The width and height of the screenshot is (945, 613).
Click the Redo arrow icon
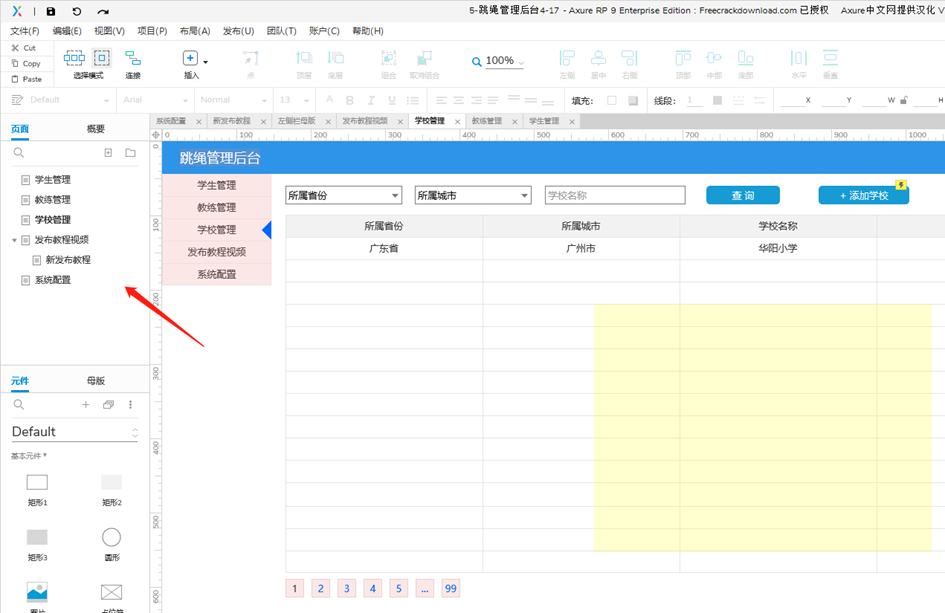pyautogui.click(x=103, y=11)
